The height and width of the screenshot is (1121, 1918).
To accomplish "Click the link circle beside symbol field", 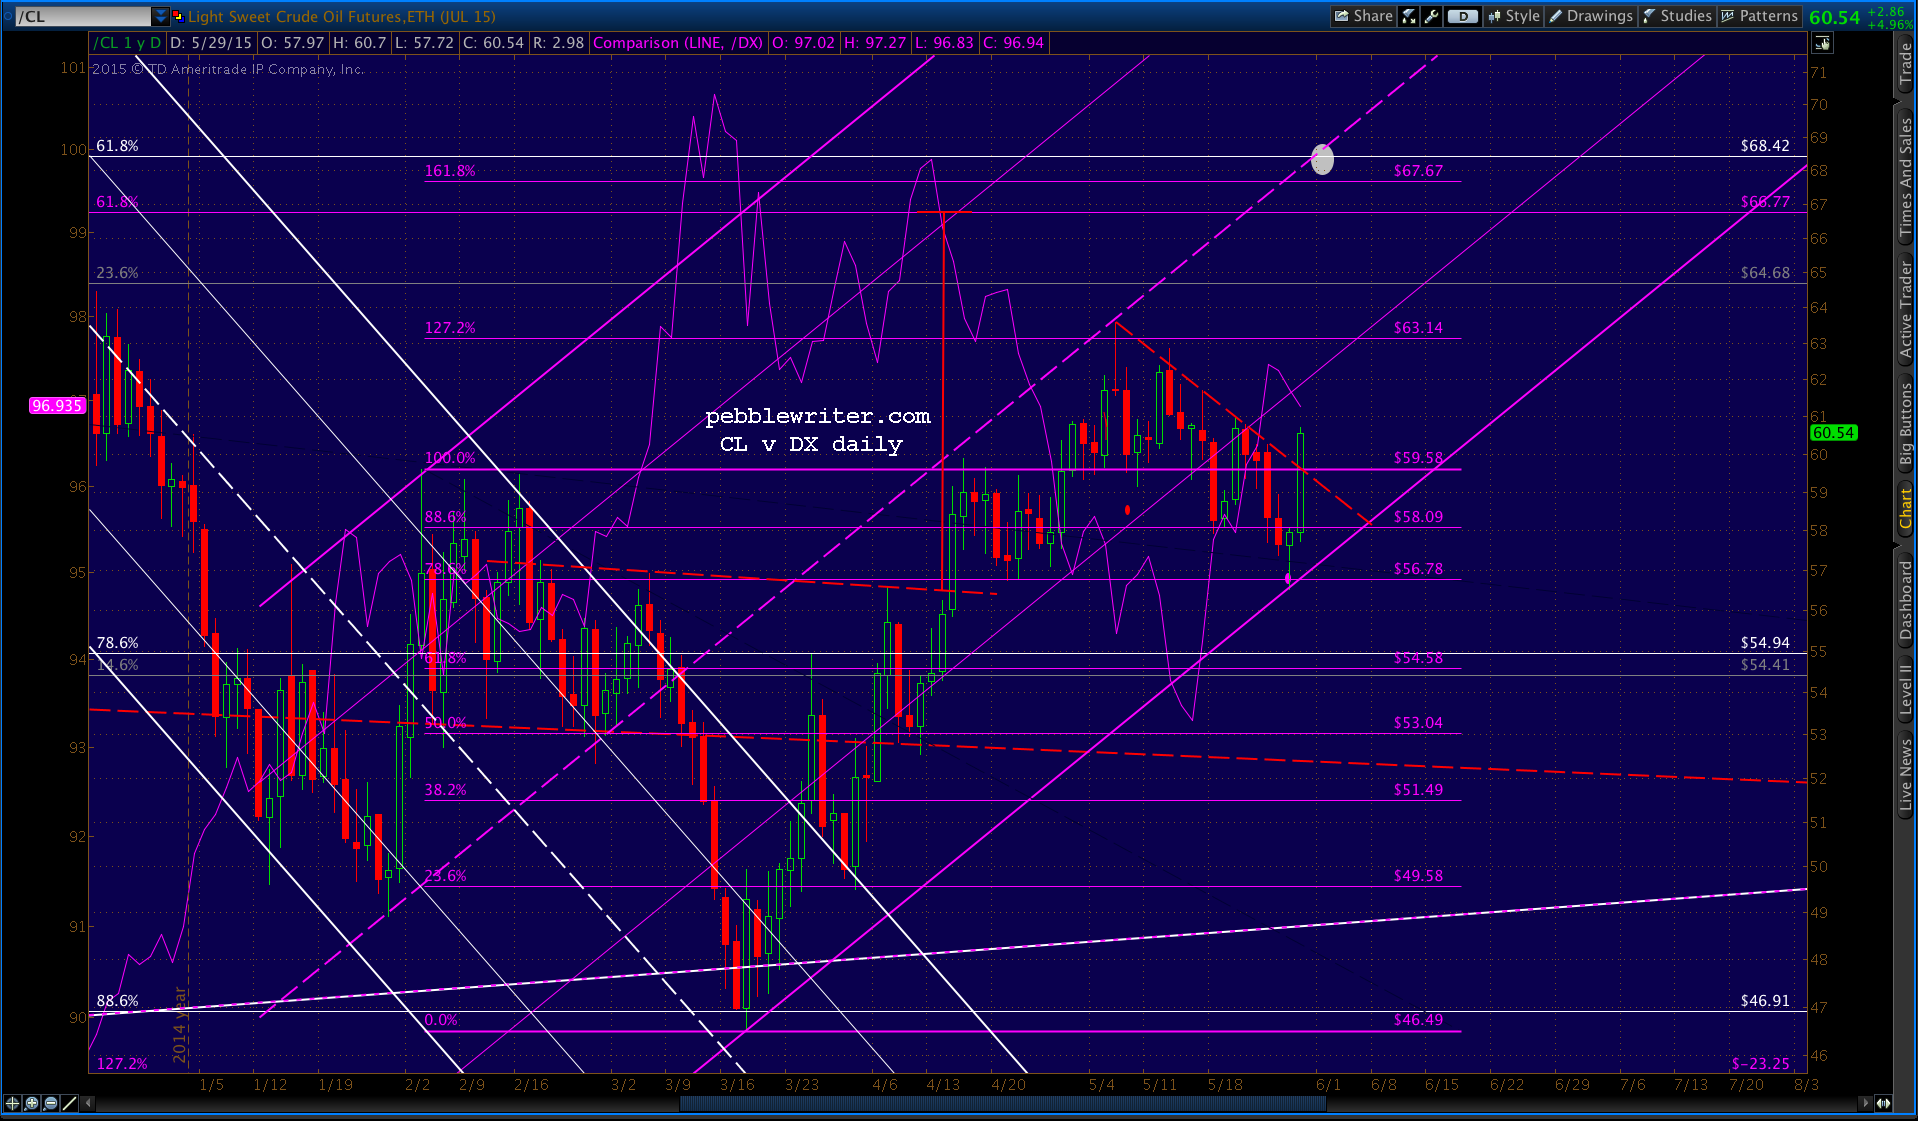I will 7,16.
